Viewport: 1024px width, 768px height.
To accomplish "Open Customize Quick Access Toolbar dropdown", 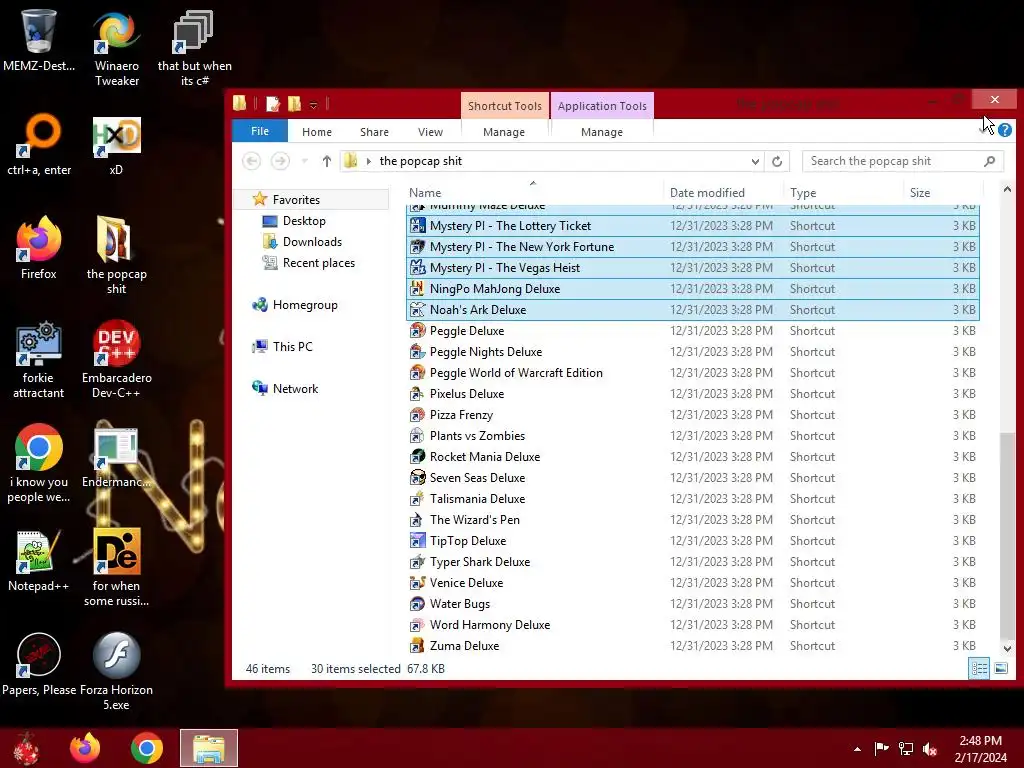I will pyautogui.click(x=313, y=105).
